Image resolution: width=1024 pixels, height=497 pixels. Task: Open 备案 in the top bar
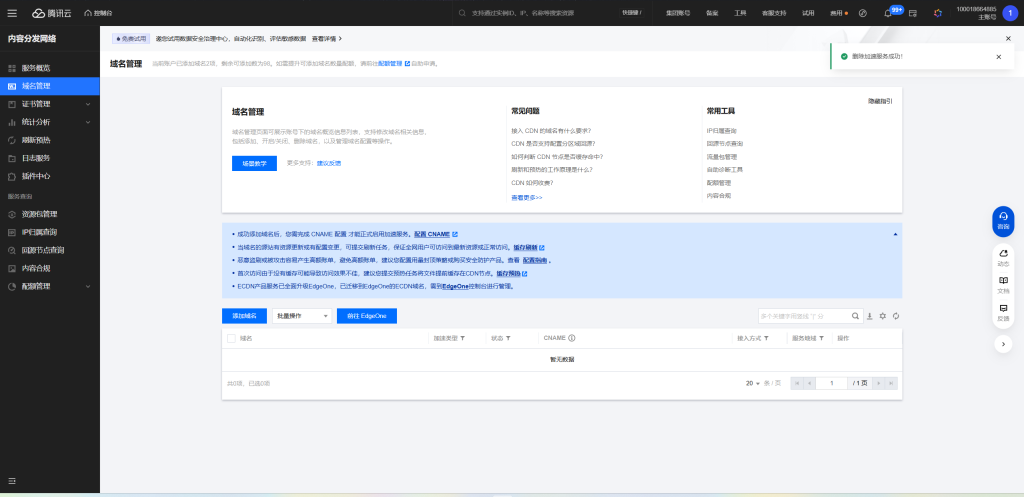coord(712,13)
